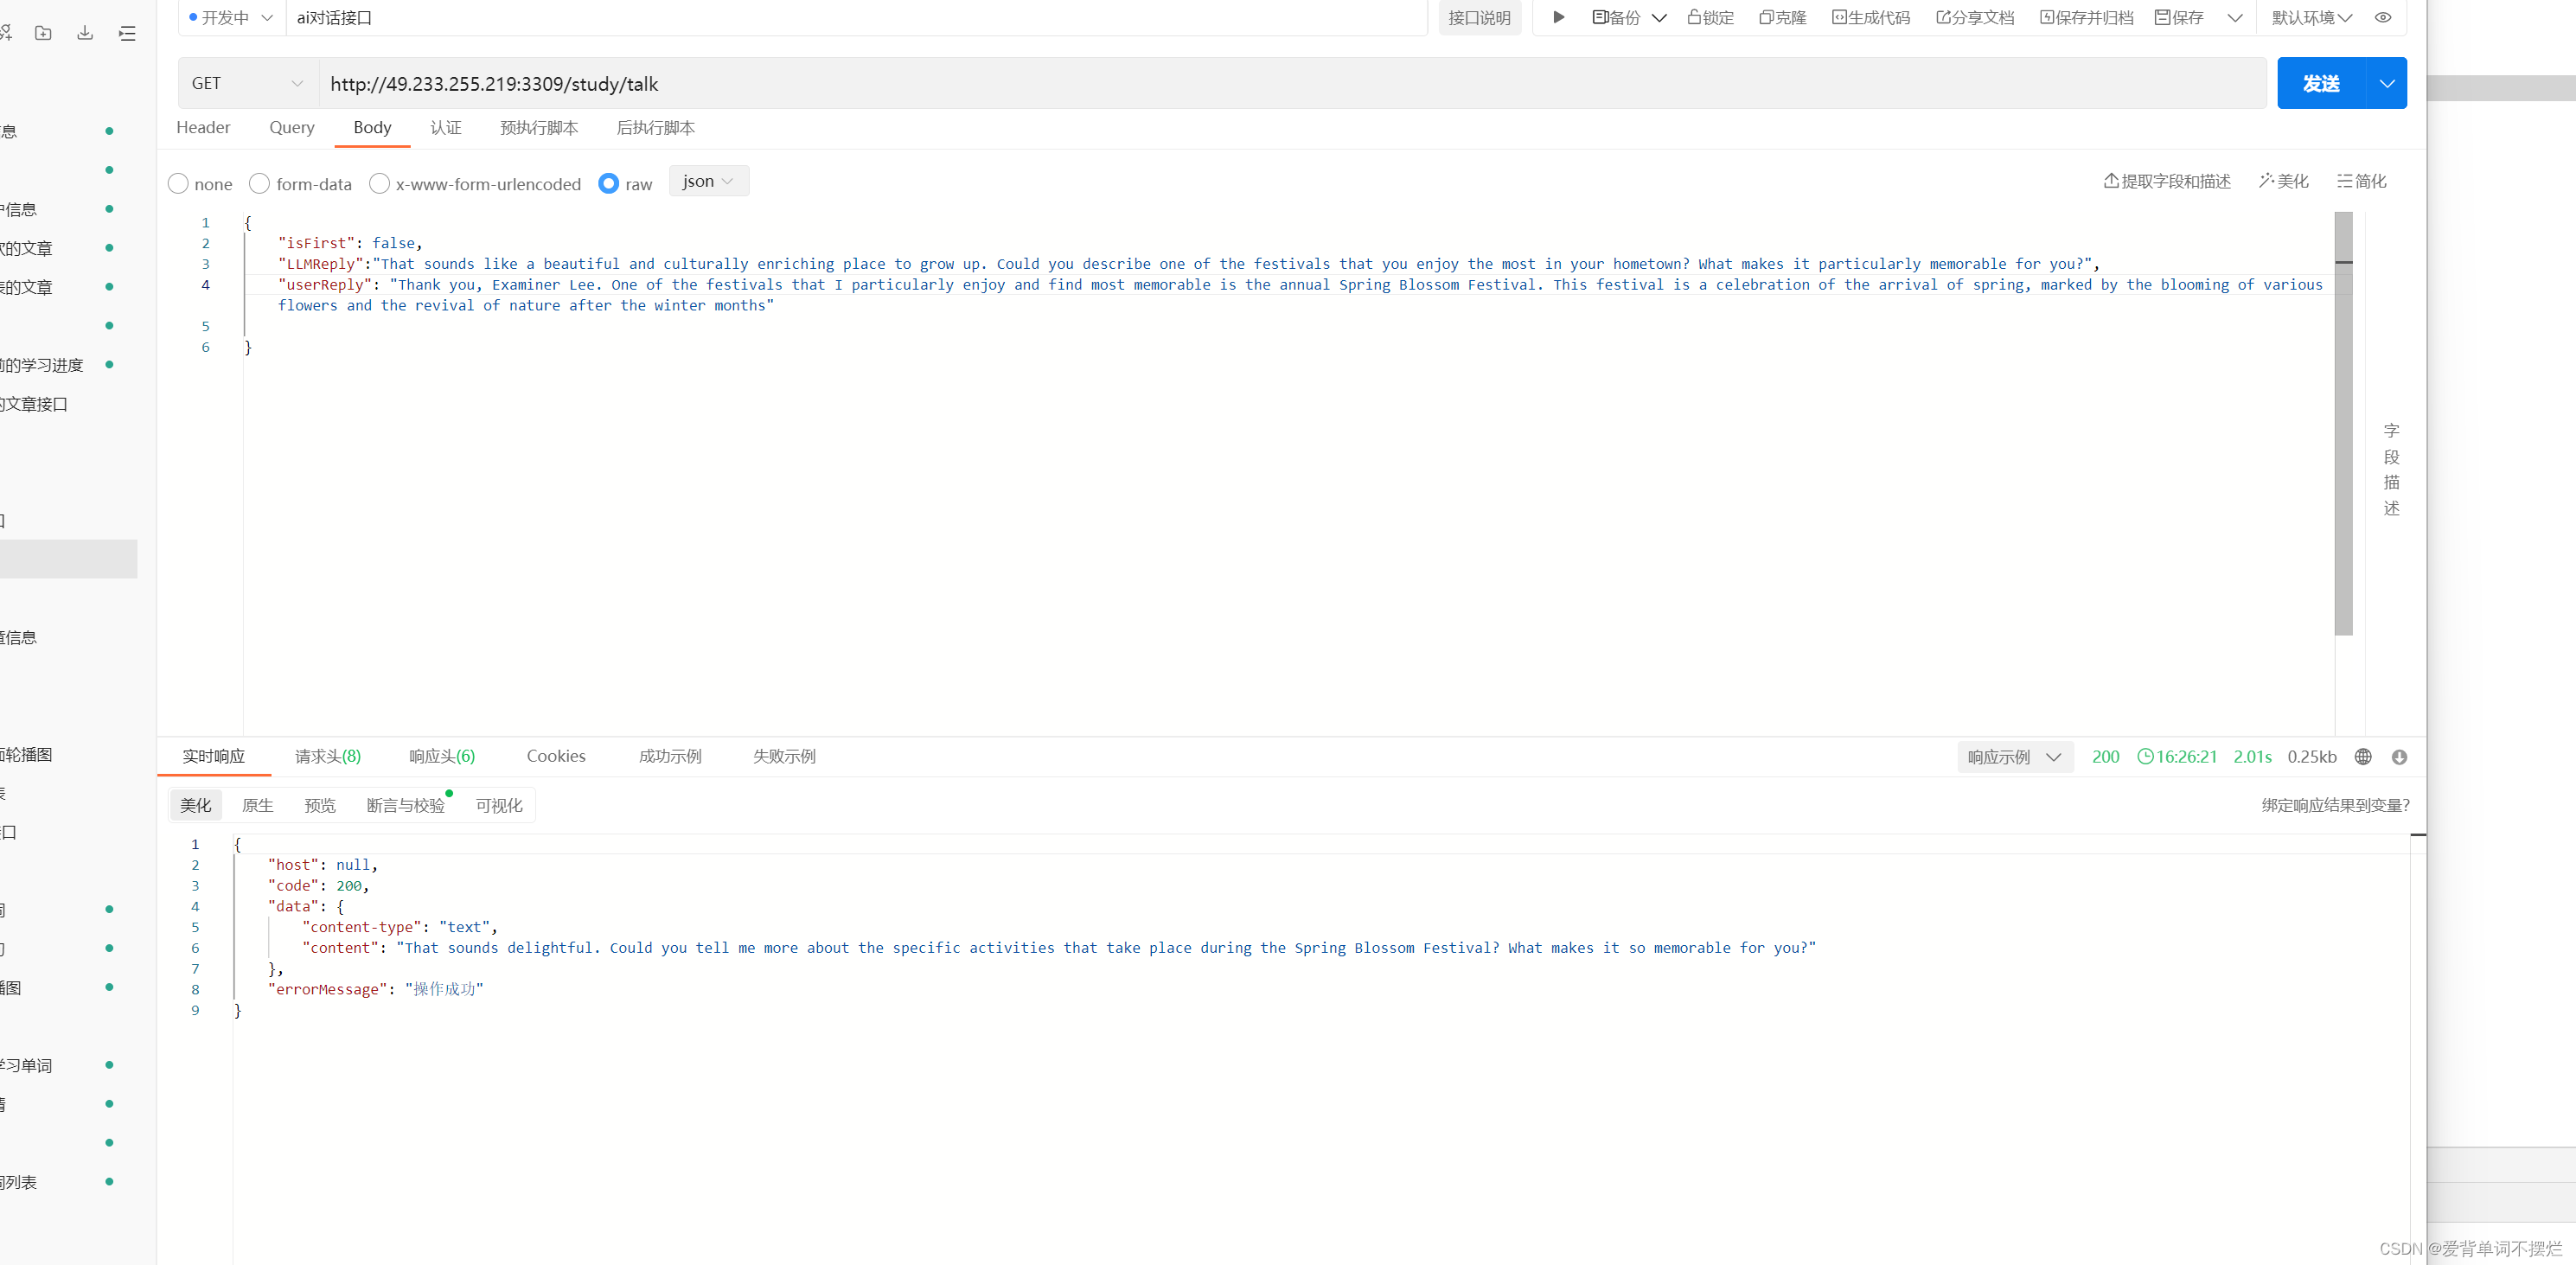Expand the arrow next to the Send button

tap(2387, 83)
